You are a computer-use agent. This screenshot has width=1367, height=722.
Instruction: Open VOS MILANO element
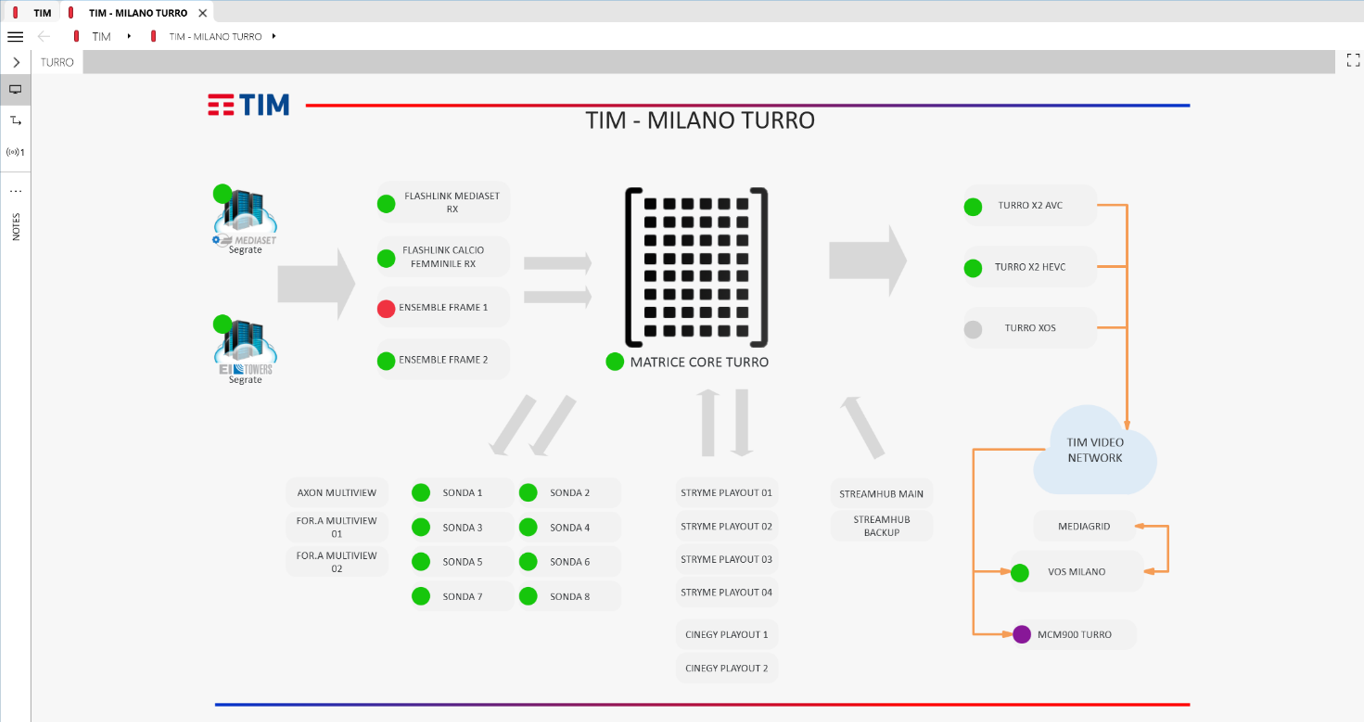tap(1076, 572)
